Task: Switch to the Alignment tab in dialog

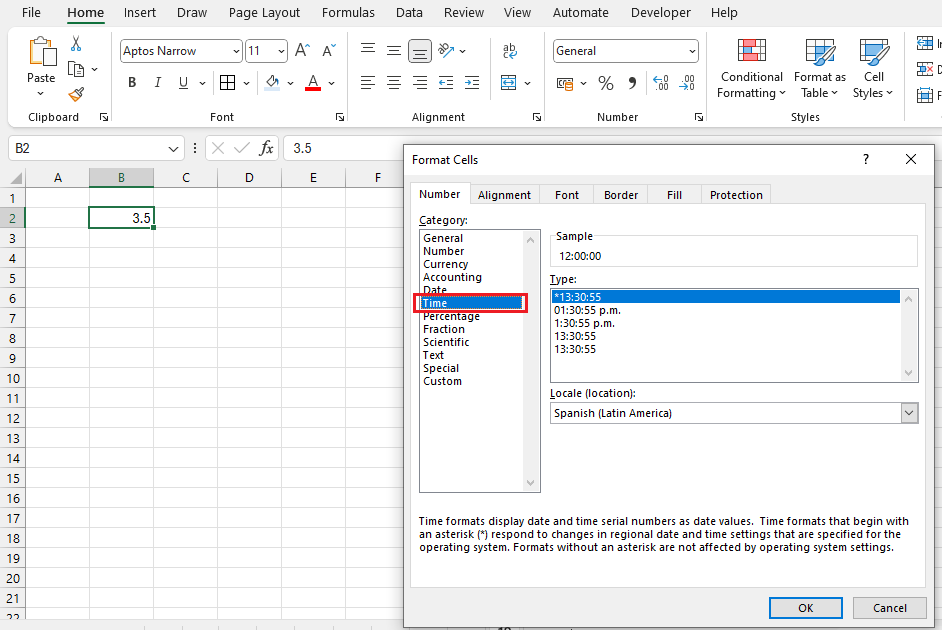Action: pyautogui.click(x=504, y=195)
